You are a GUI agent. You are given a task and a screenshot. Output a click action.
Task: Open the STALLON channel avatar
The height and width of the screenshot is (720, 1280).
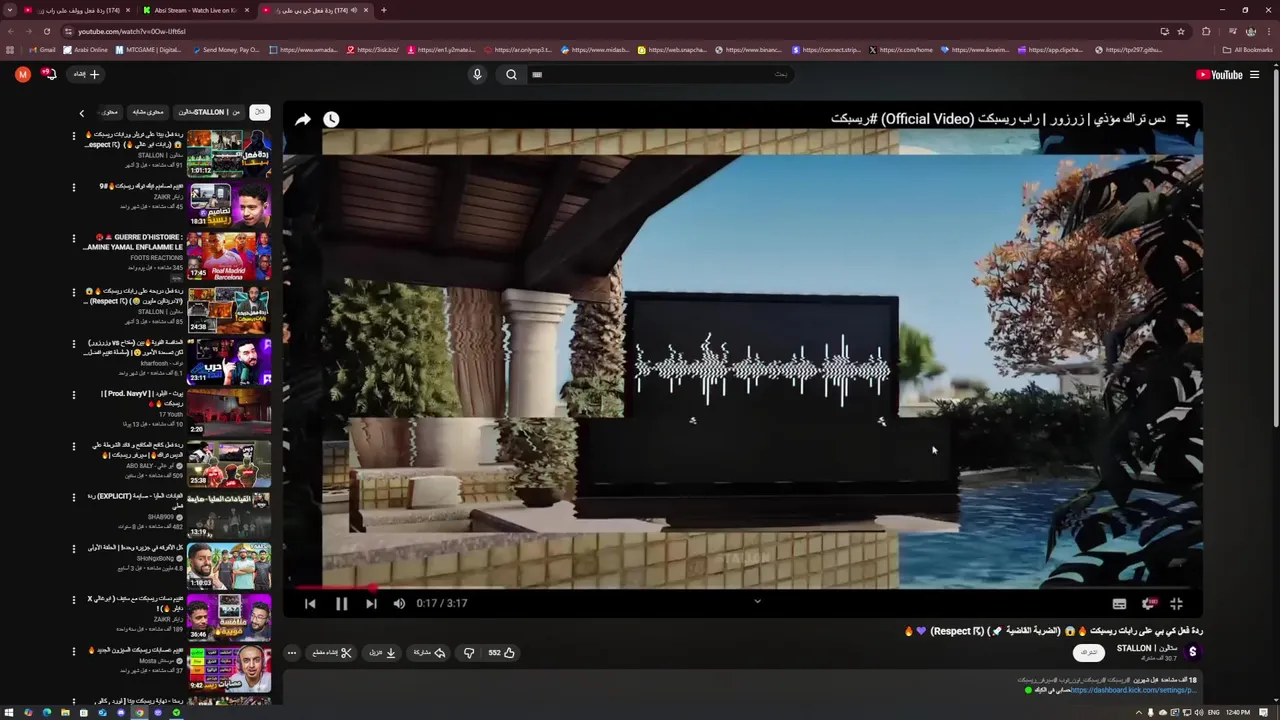[x=1192, y=652]
